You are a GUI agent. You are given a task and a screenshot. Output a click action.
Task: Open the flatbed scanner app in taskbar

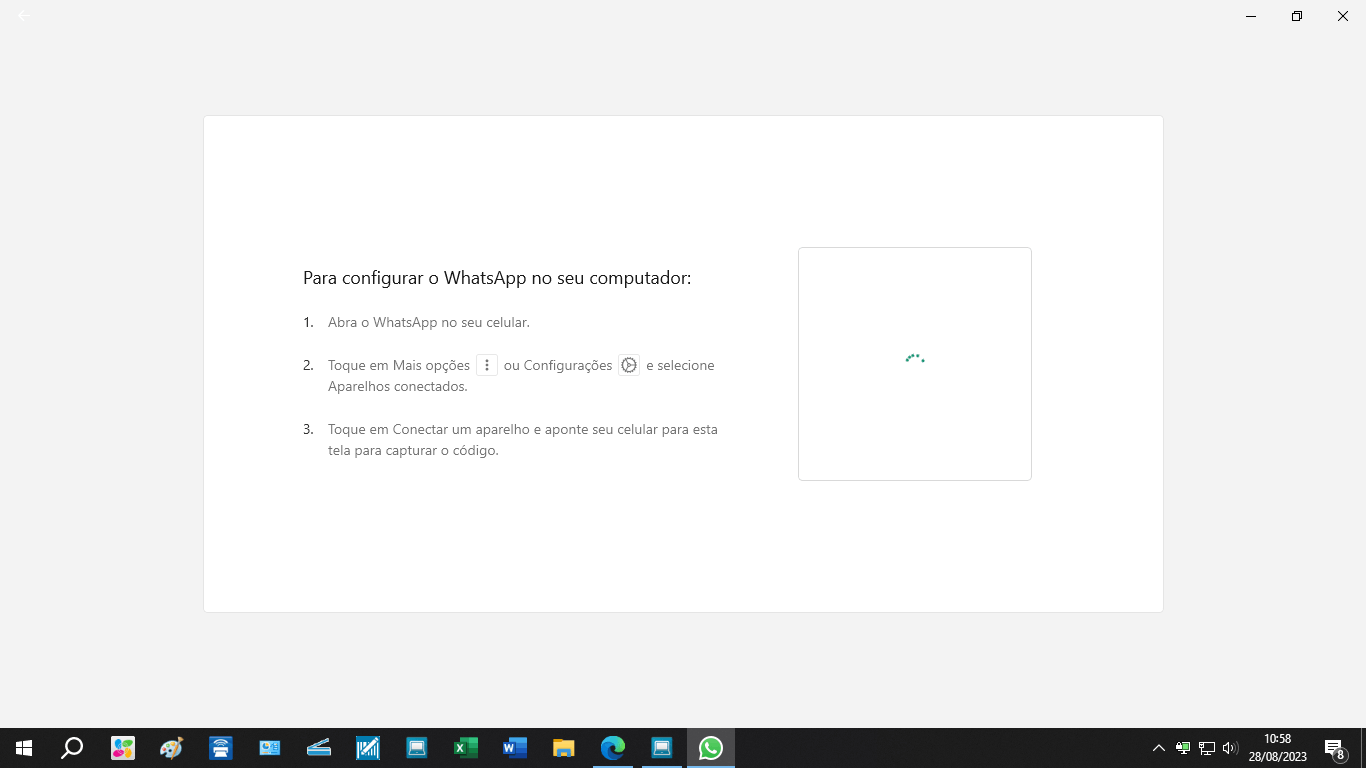319,748
